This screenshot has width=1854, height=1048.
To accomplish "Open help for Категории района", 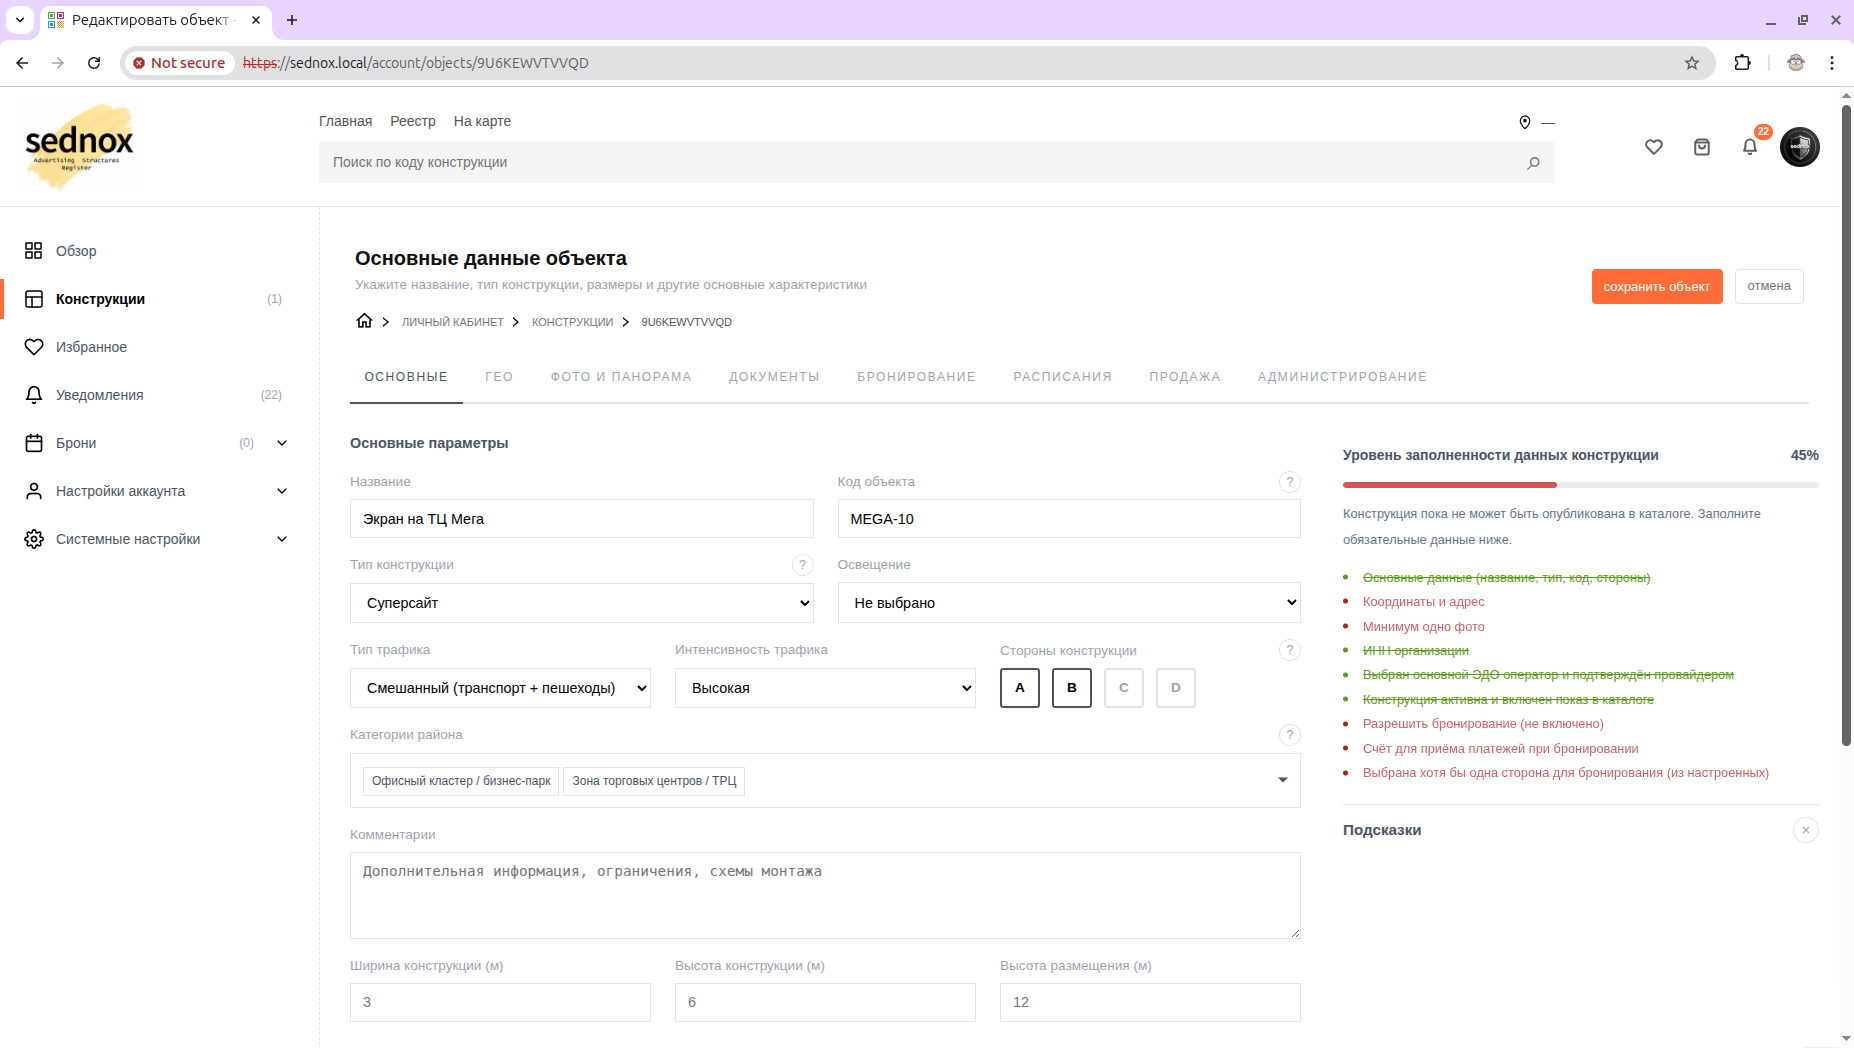I will 1290,735.
